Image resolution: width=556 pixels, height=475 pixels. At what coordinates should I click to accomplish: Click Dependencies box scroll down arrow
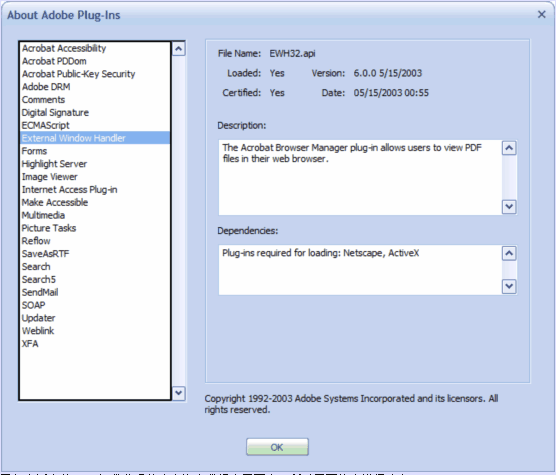(509, 286)
